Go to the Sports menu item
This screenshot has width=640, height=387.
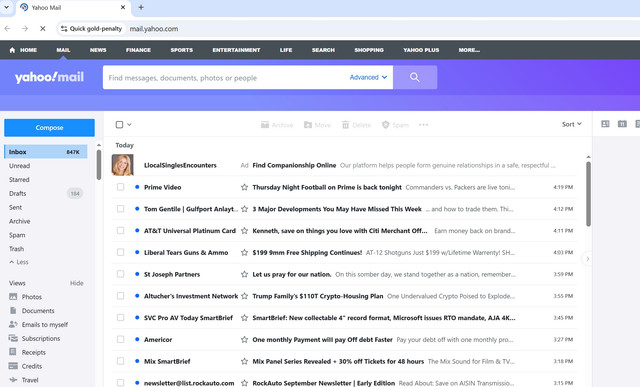(x=182, y=50)
